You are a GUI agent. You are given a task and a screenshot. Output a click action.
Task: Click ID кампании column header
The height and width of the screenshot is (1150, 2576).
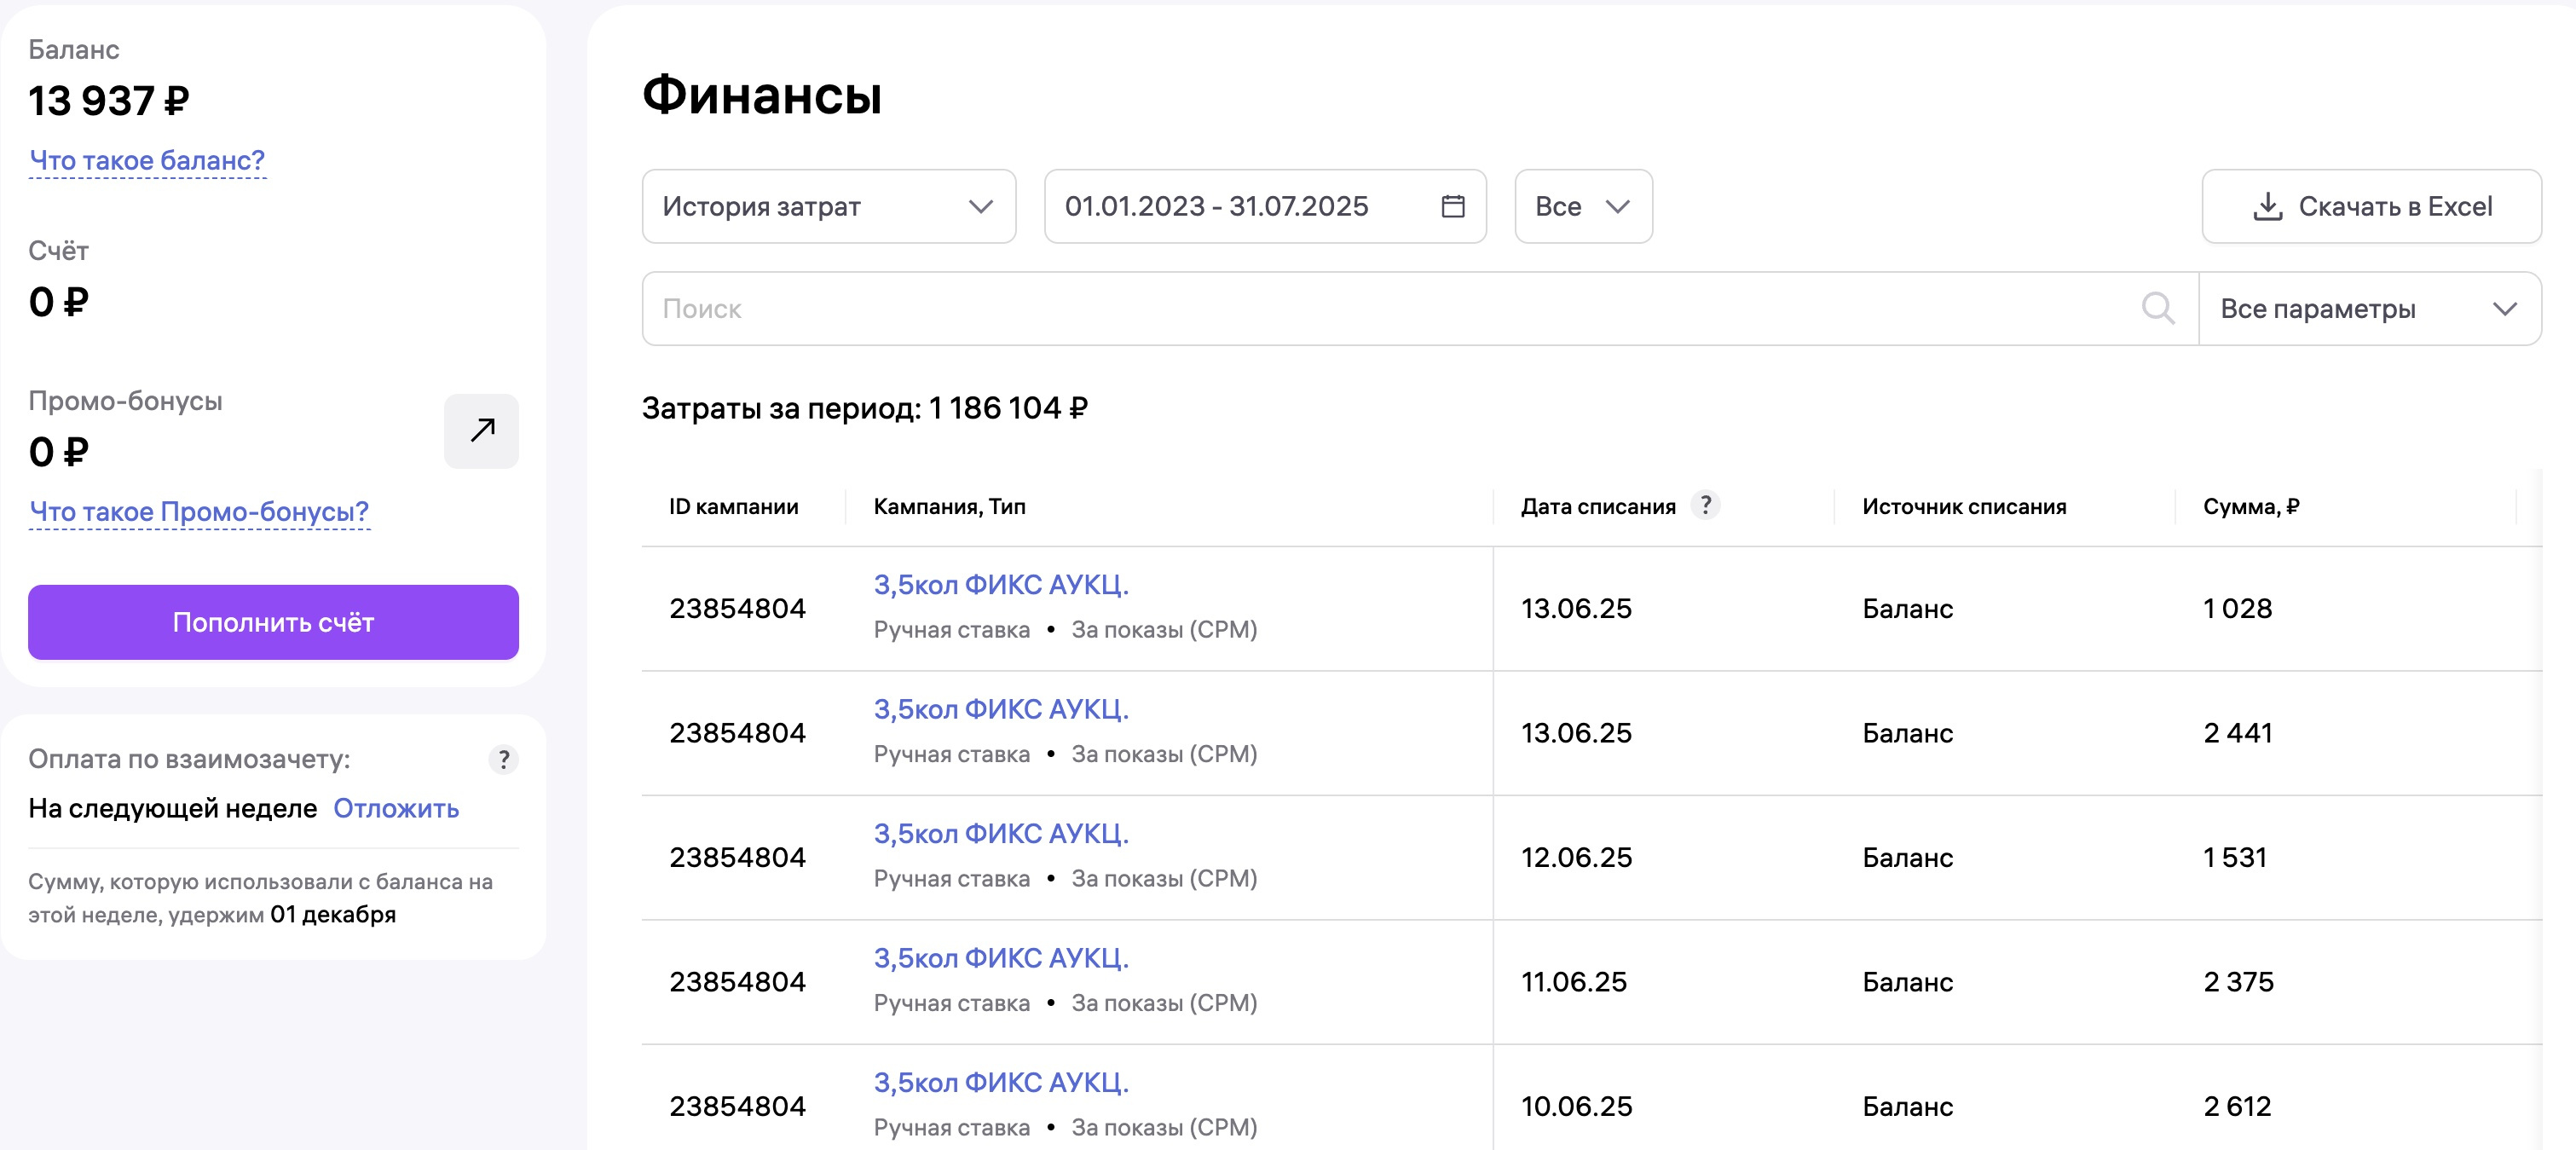[733, 506]
